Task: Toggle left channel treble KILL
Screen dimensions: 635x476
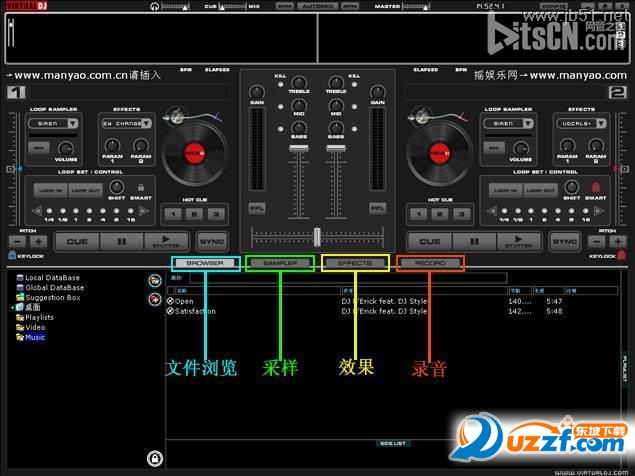Action: pos(280,85)
